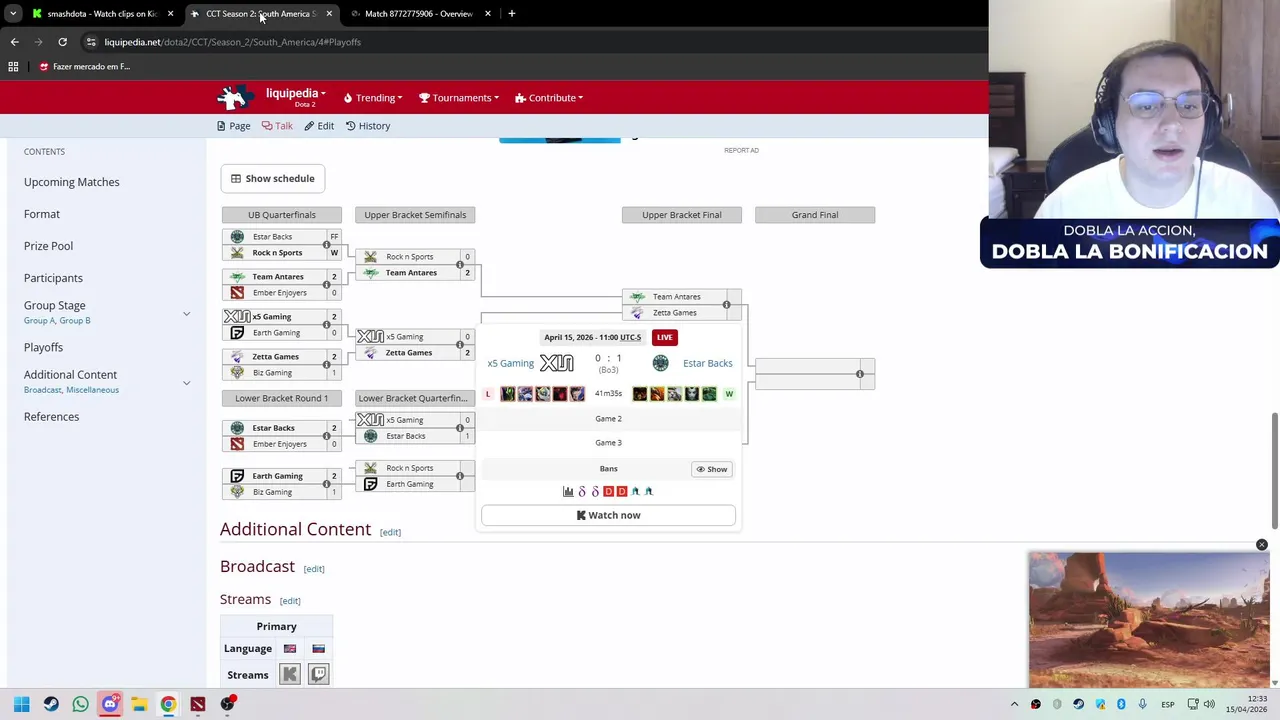Collapse the Group Stage contents chevron
Viewport: 1280px width, 720px height.
click(186, 314)
